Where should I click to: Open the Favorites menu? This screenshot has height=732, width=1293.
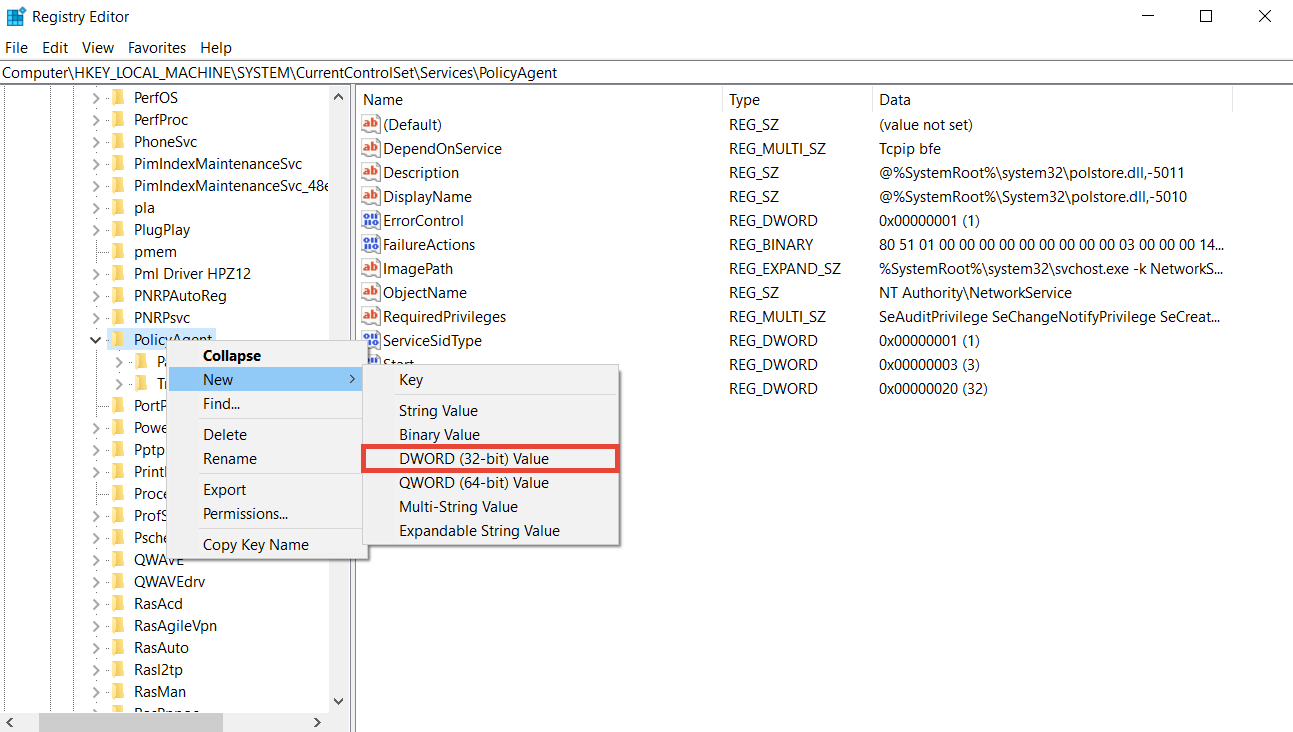pos(157,47)
